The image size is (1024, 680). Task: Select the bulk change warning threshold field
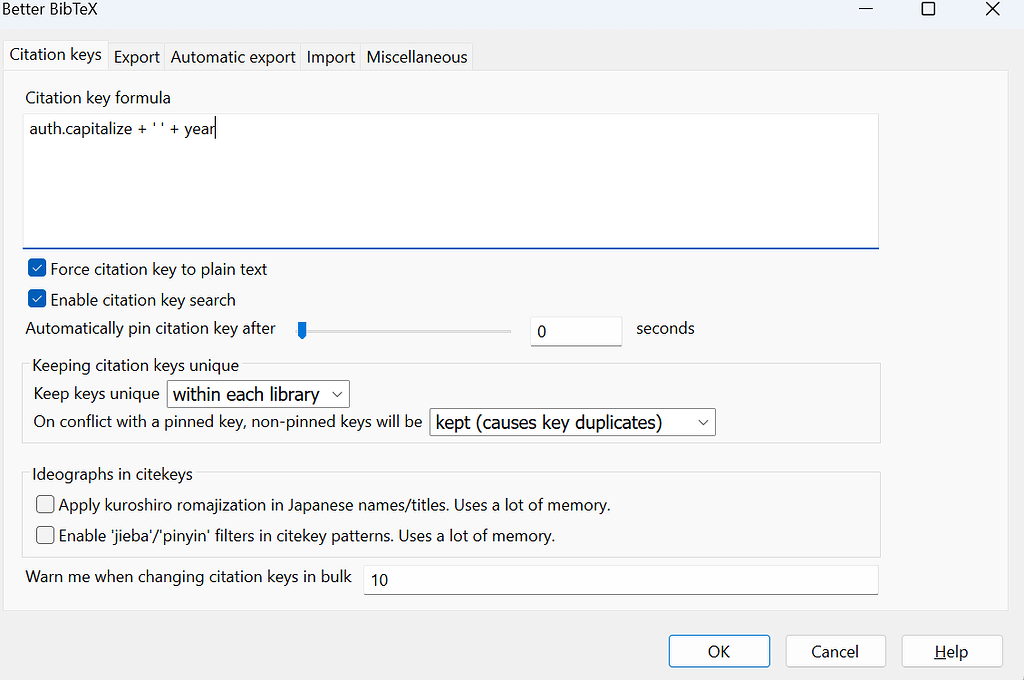click(620, 579)
